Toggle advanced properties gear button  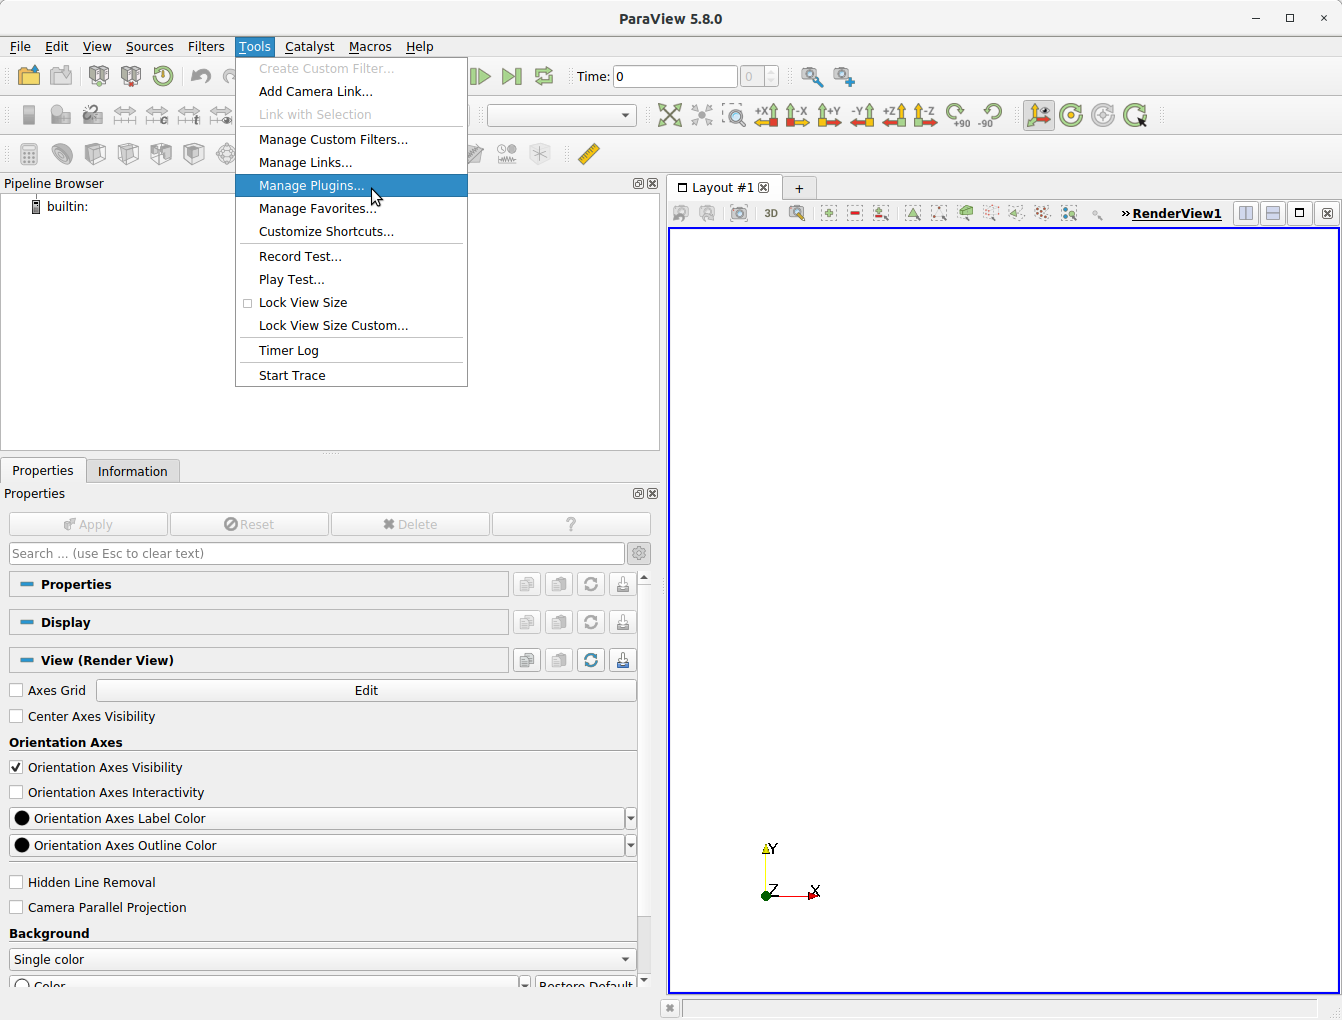click(x=639, y=553)
